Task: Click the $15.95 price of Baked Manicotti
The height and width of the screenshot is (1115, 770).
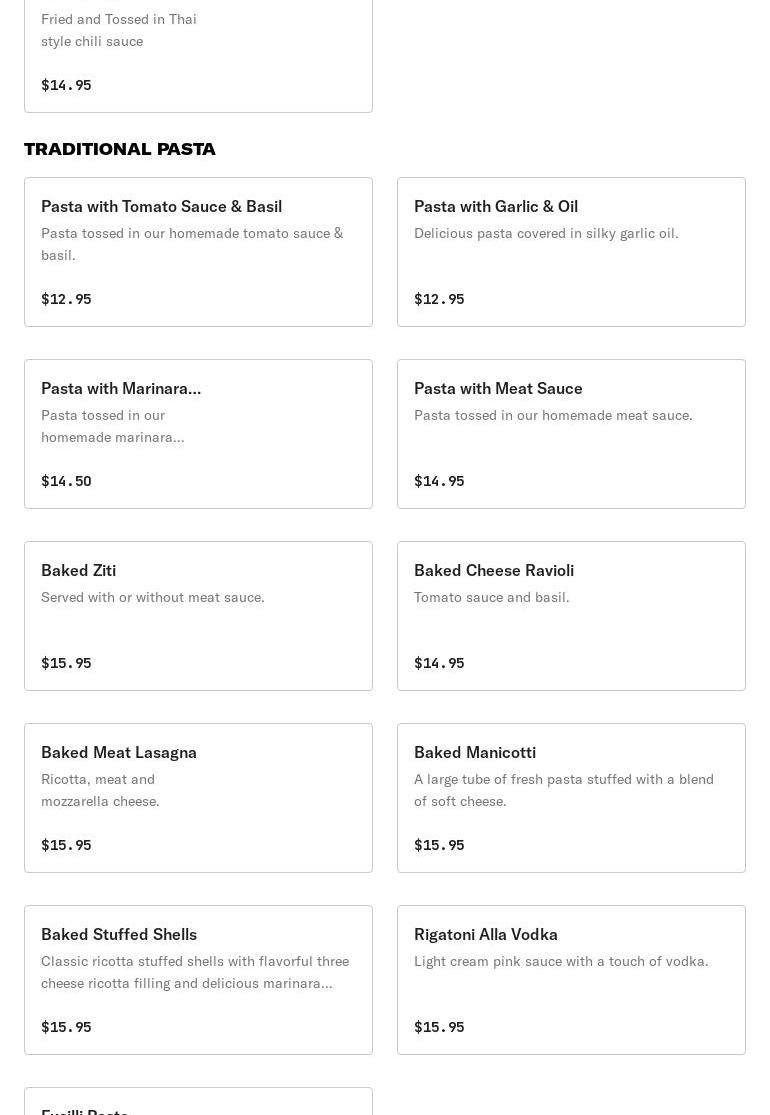Action: (x=439, y=845)
